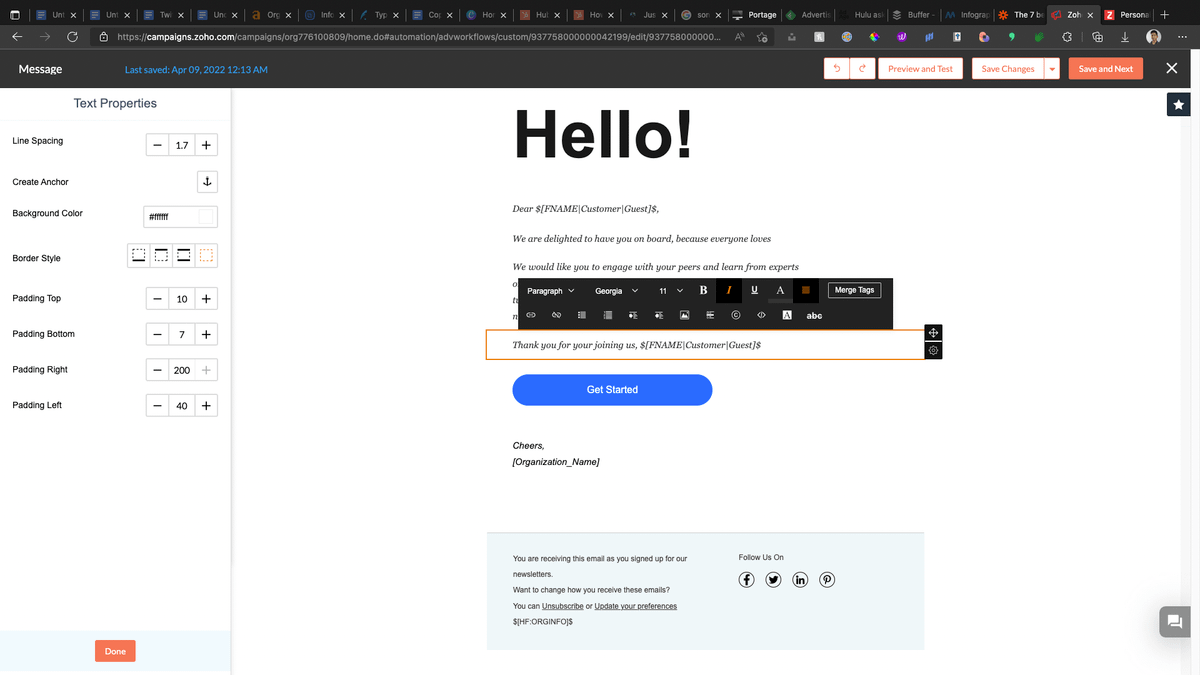Insert a copyright special character symbol
Screen dimensions: 1200x675
click(x=736, y=315)
